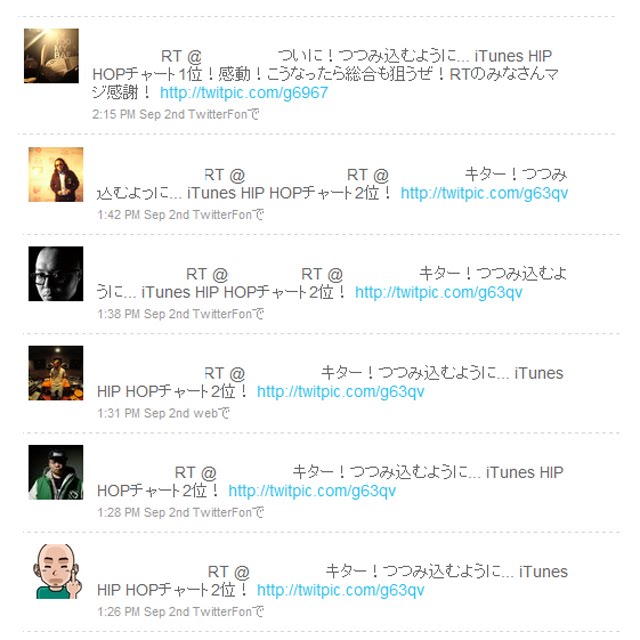640x640 pixels.
Task: Open the twitpic.com/g6967 link
Action: click(244, 93)
